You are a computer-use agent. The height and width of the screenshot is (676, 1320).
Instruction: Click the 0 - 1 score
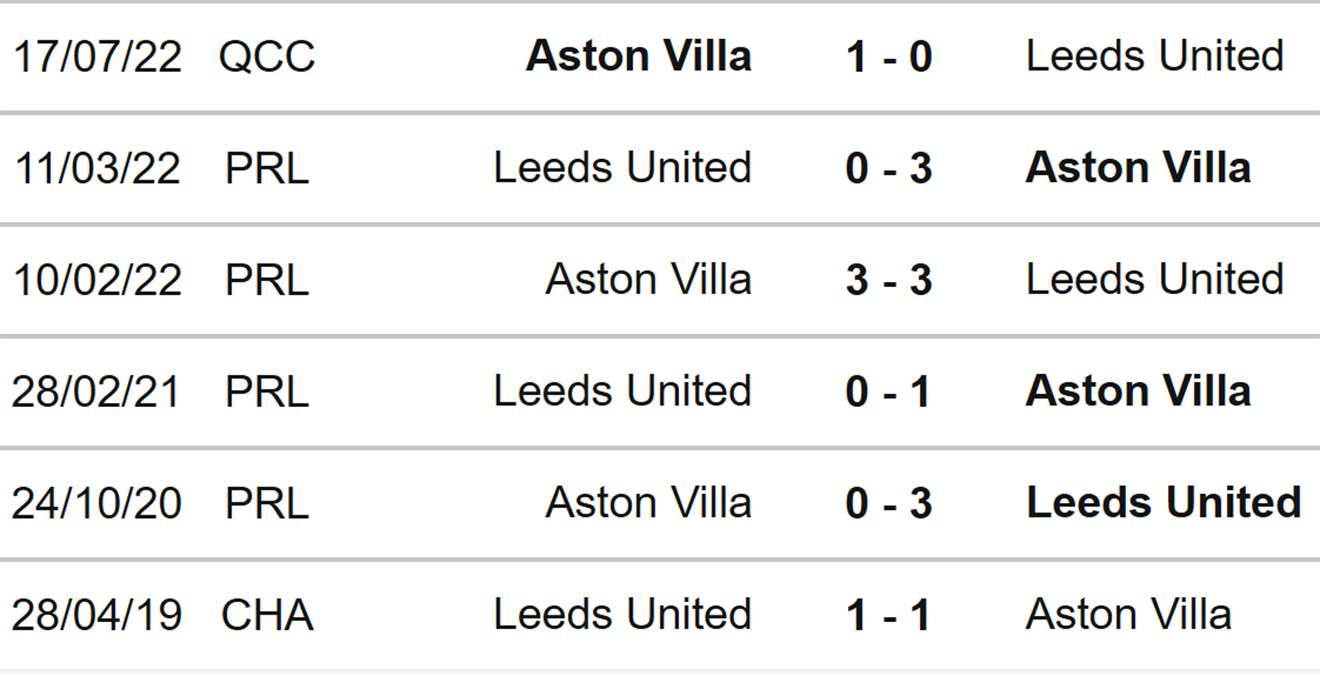tap(888, 391)
